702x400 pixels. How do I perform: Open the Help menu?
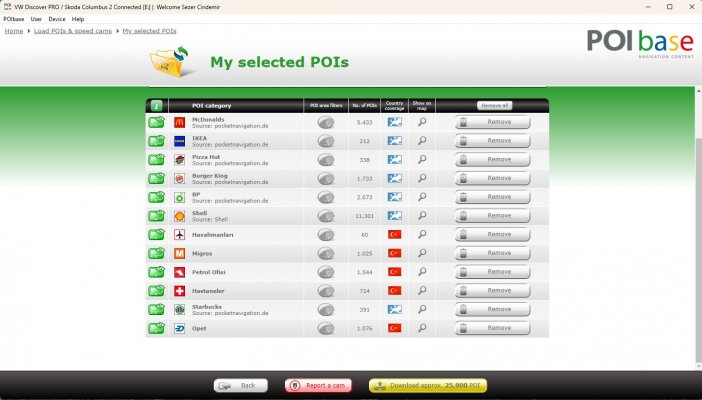pyautogui.click(x=78, y=19)
